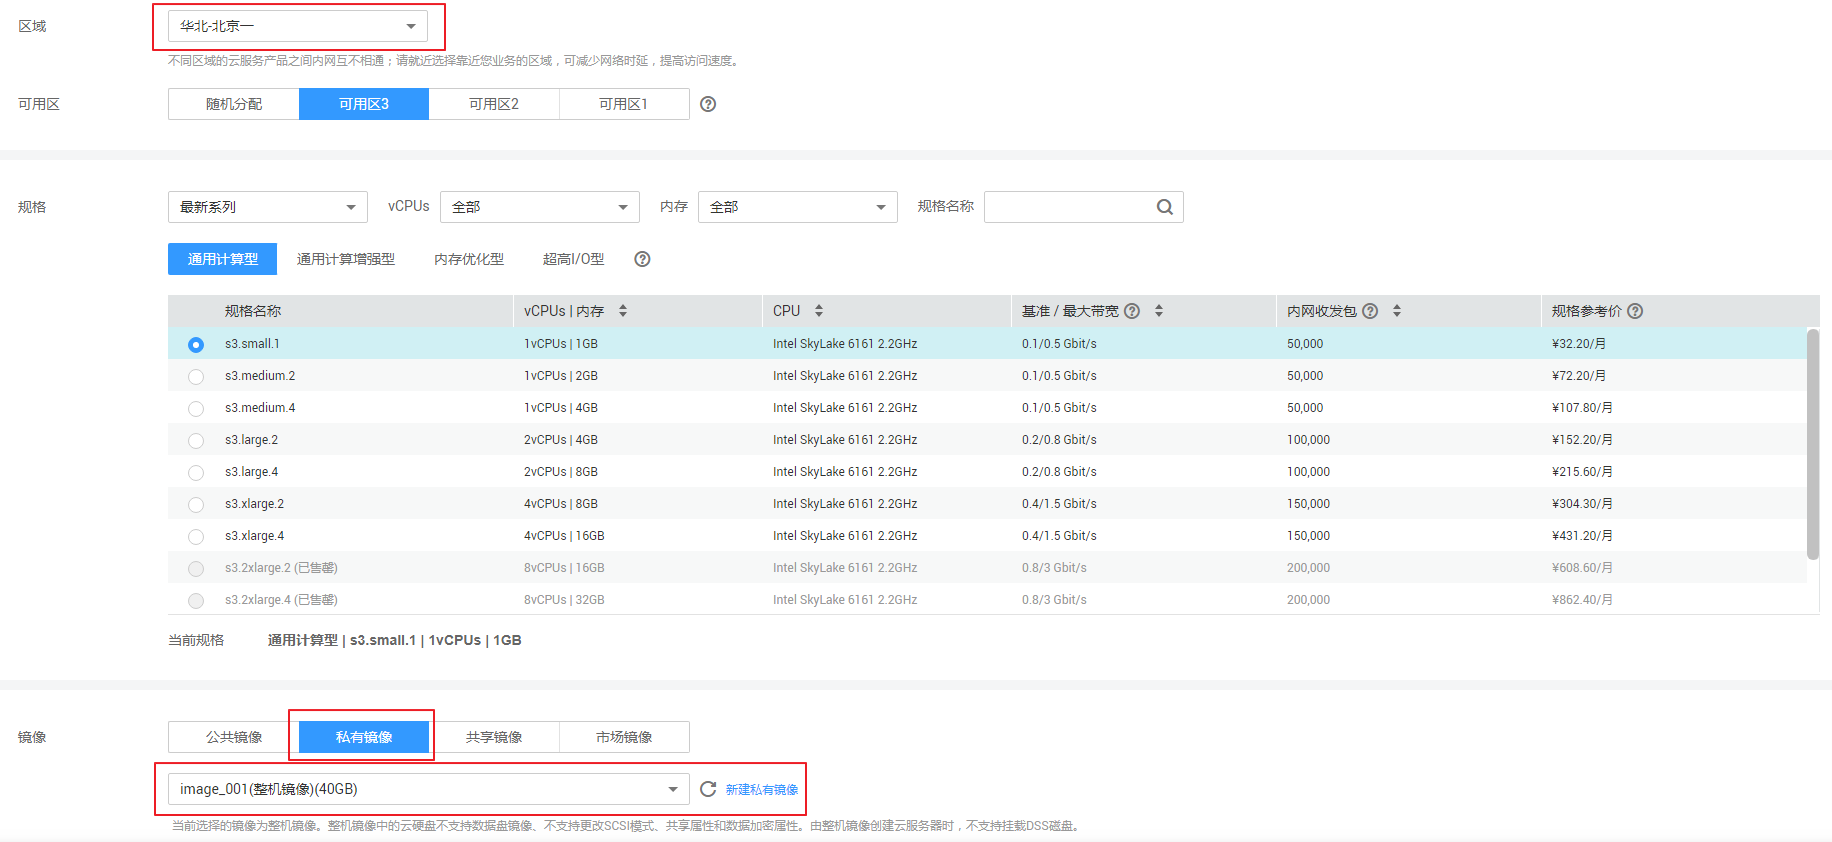The height and width of the screenshot is (842, 1832).
Task: Click the help icon beside 可用区1
Action: [708, 104]
